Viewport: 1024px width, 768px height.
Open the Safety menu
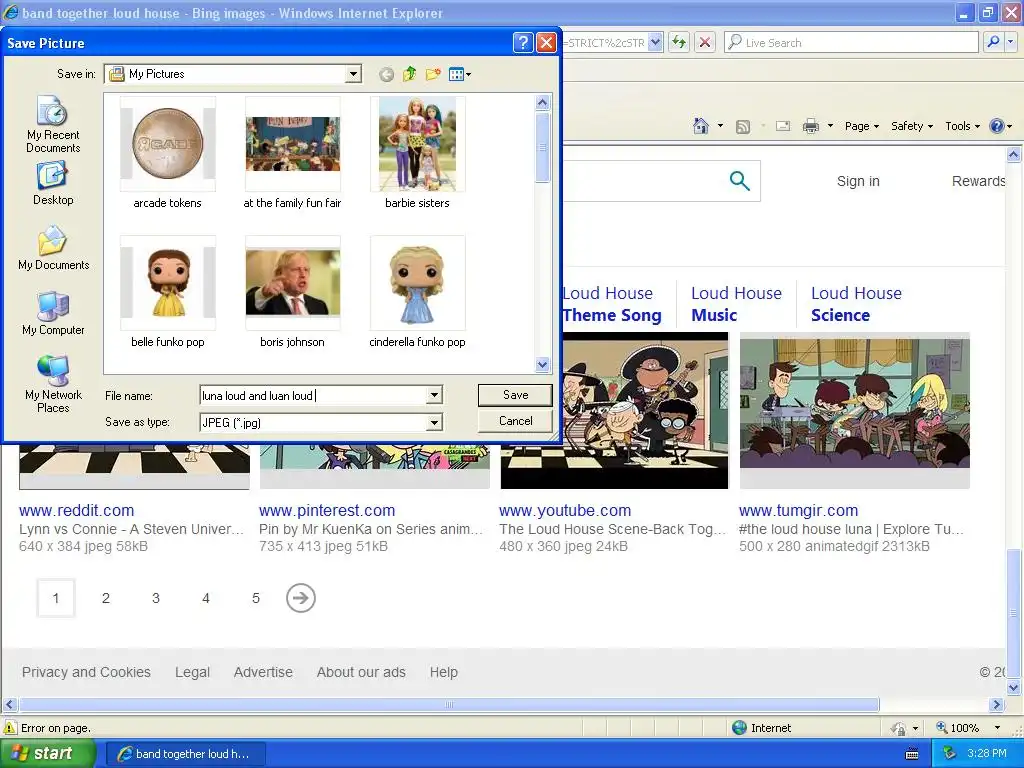(x=912, y=126)
